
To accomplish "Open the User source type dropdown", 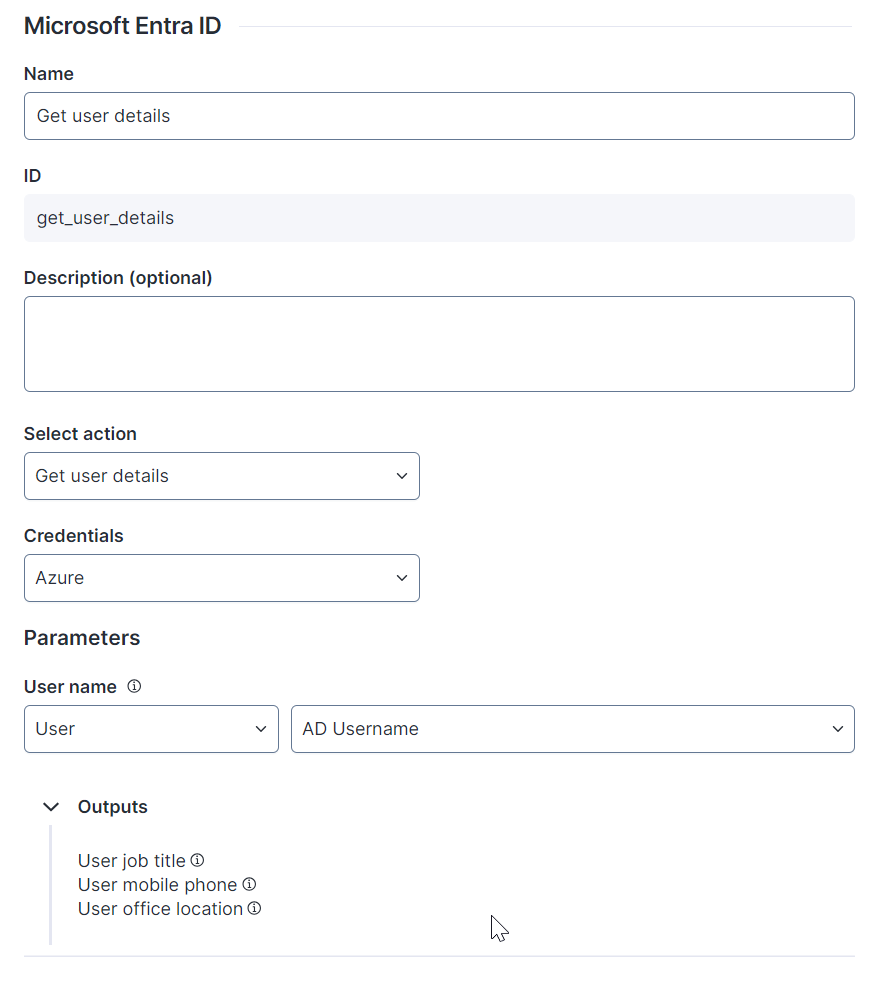I will click(151, 729).
